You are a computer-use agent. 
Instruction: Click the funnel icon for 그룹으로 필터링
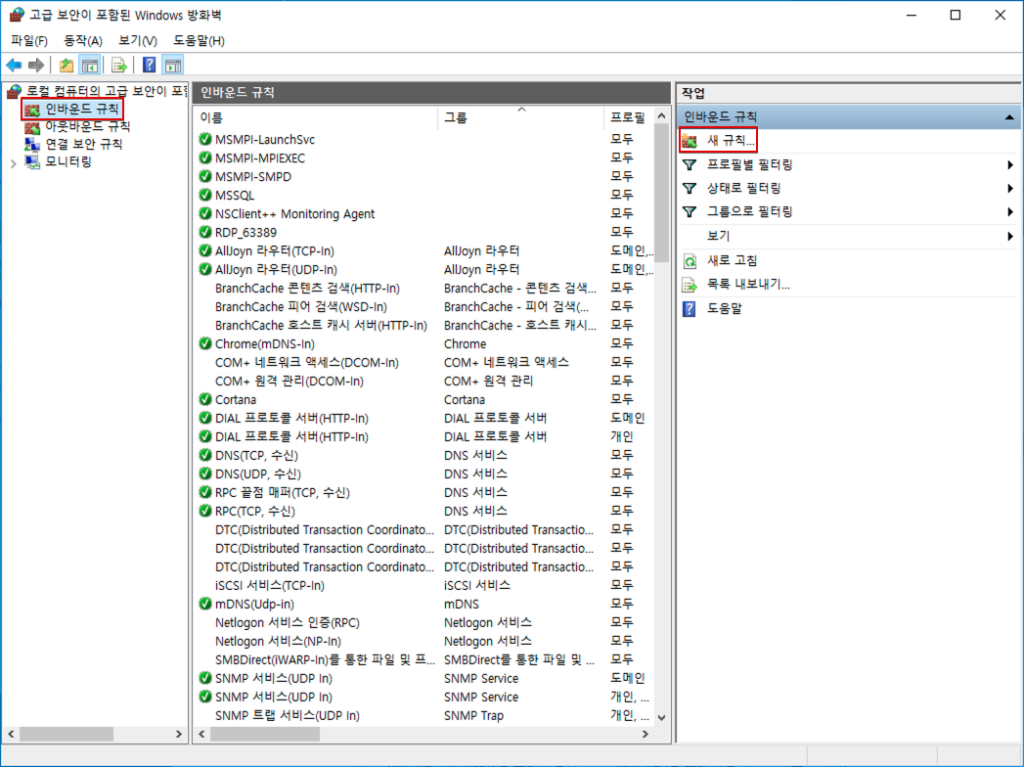690,212
